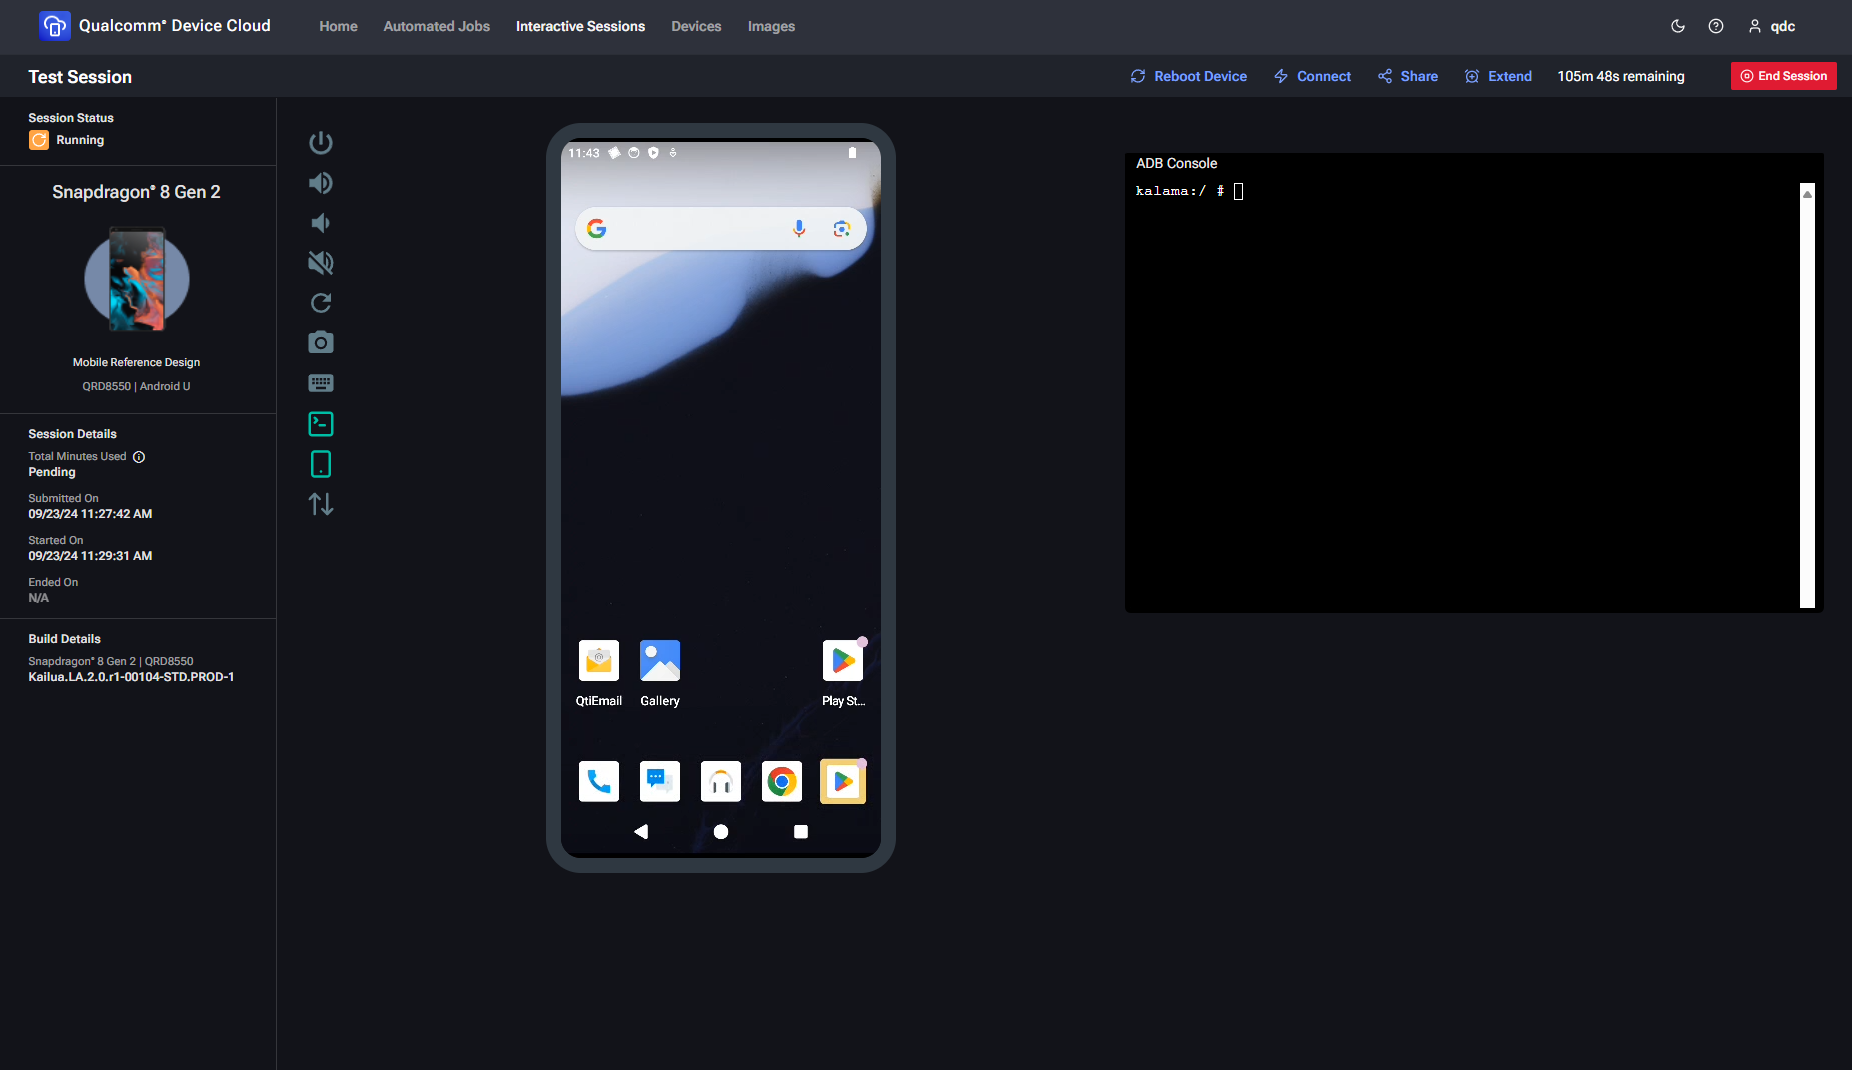1852x1070 pixels.
Task: Open Chrome browser in dock
Action: [x=782, y=781]
